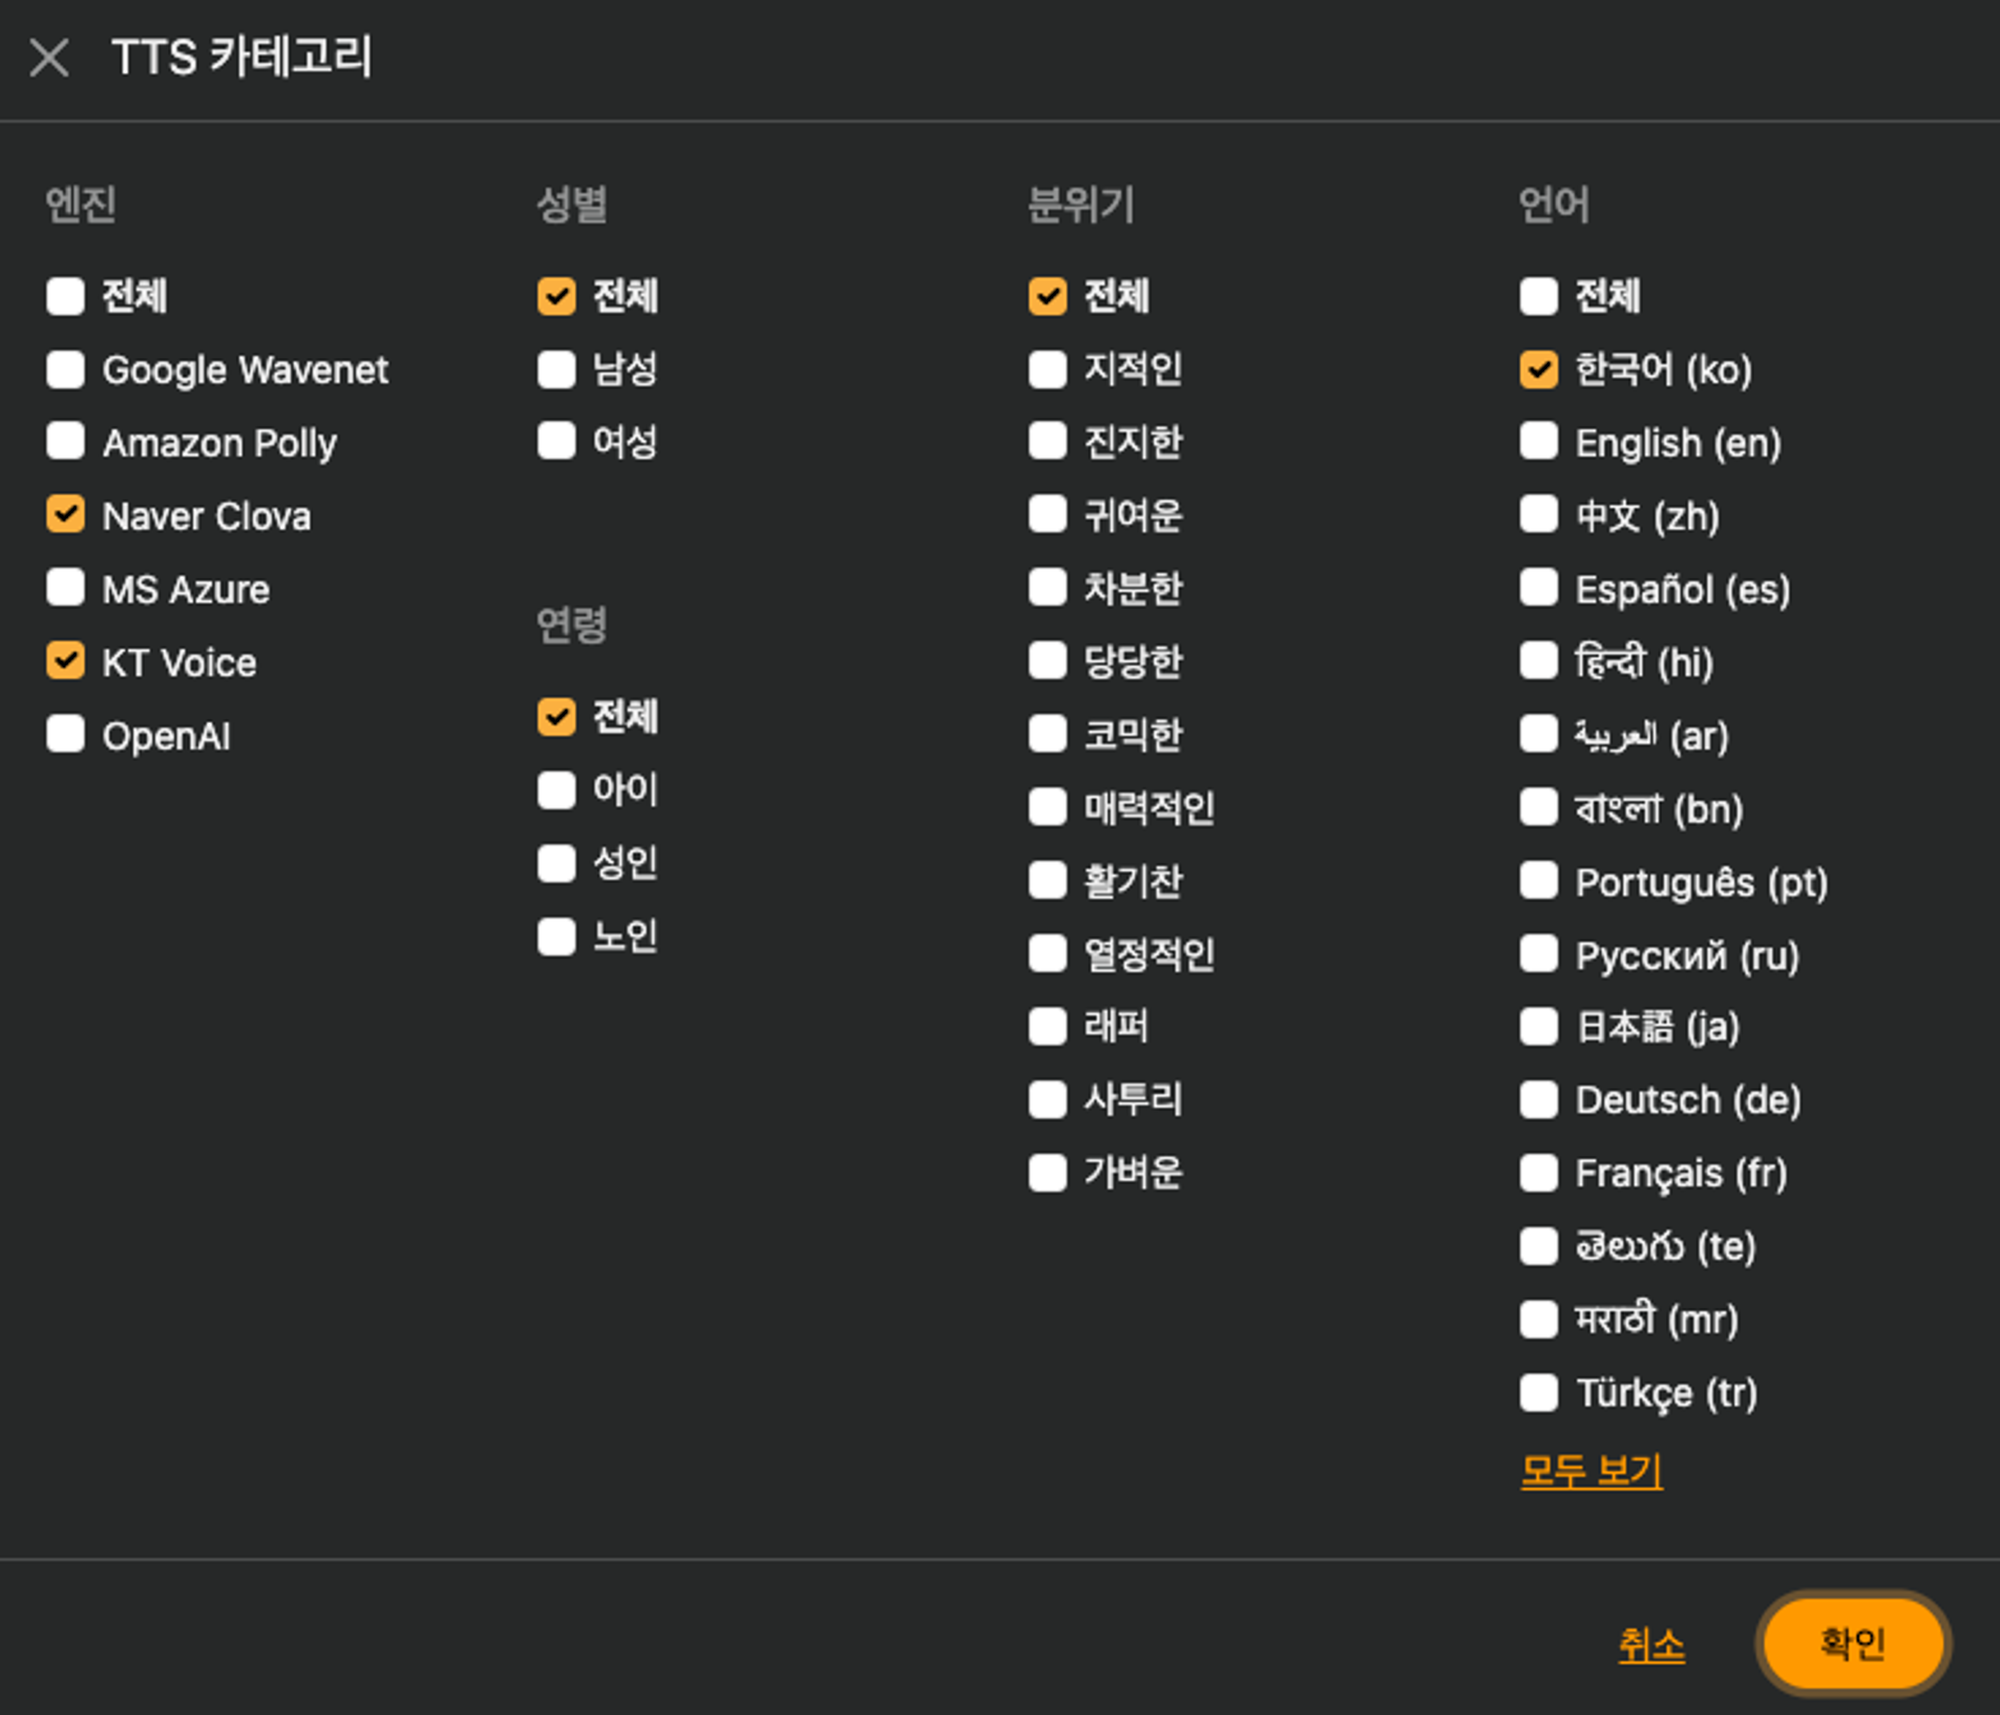This screenshot has width=2000, height=1715.
Task: Tick the OpenAI engine checkbox
Action: click(x=65, y=734)
